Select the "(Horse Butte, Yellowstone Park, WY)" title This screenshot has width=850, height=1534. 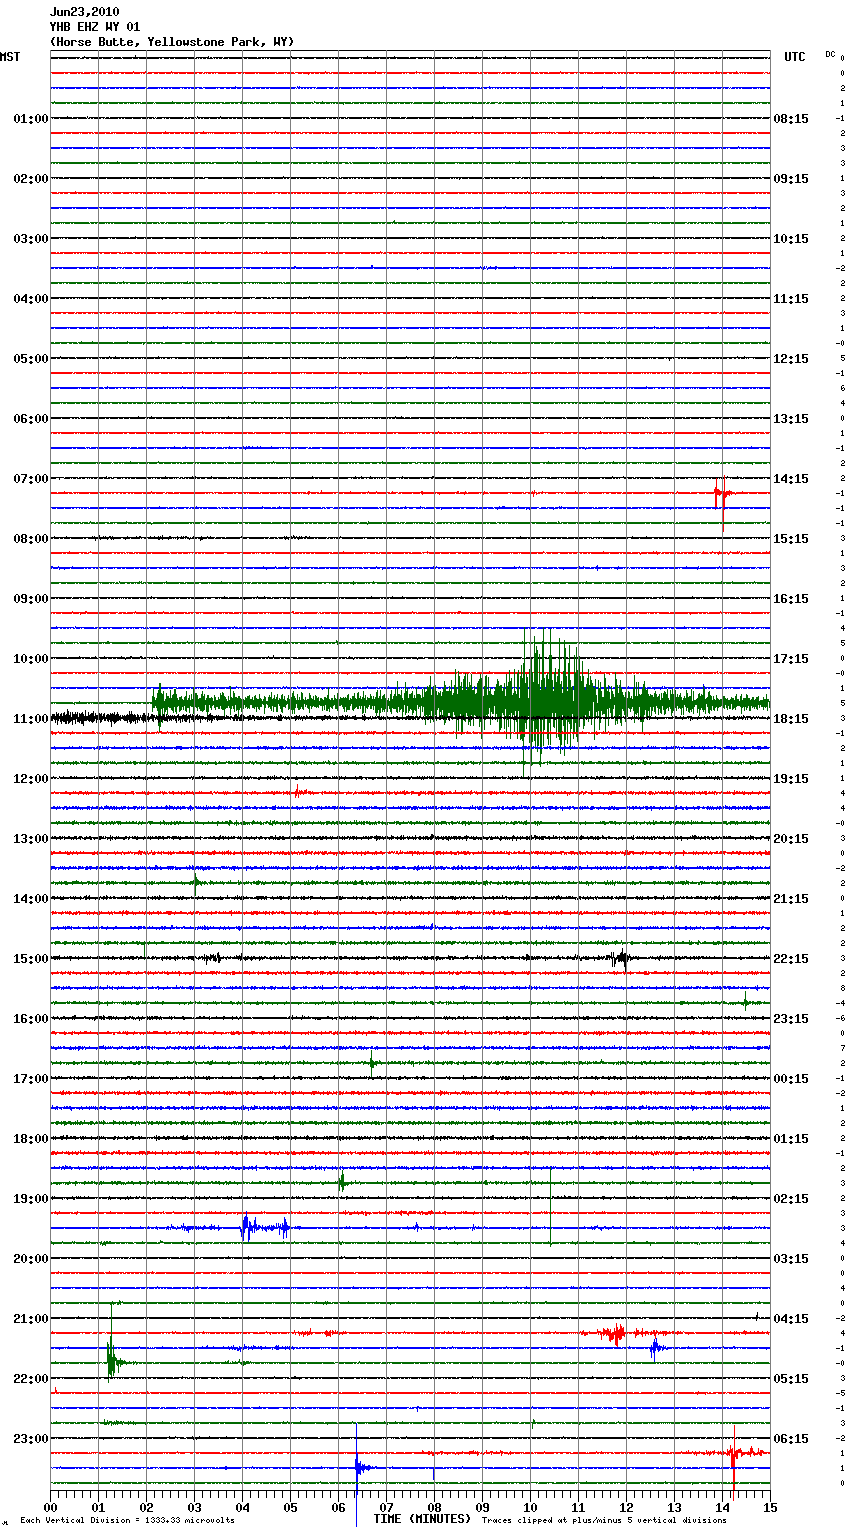pyautogui.click(x=172, y=42)
